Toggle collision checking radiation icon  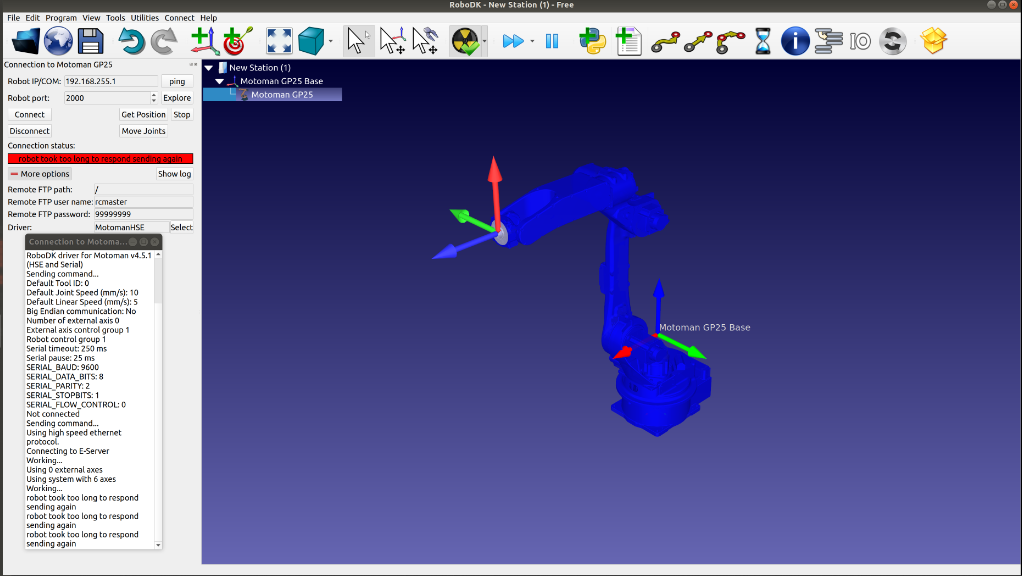click(464, 41)
